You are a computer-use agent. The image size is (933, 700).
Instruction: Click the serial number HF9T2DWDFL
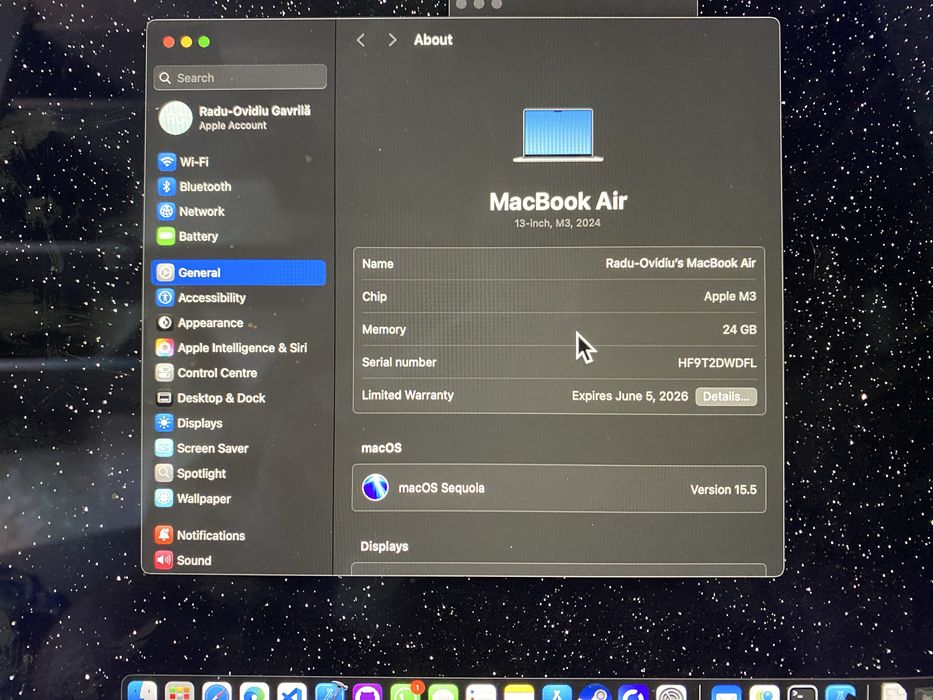717,363
